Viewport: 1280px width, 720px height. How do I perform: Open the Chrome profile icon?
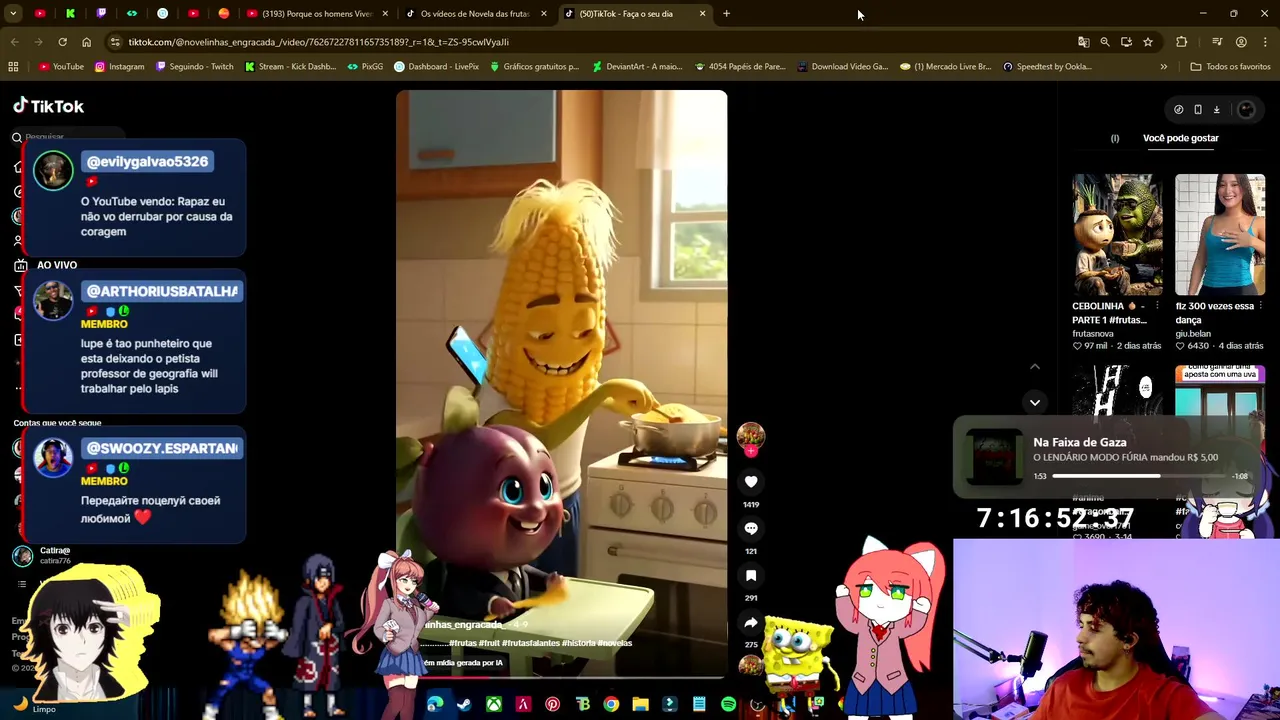pyautogui.click(x=1241, y=42)
